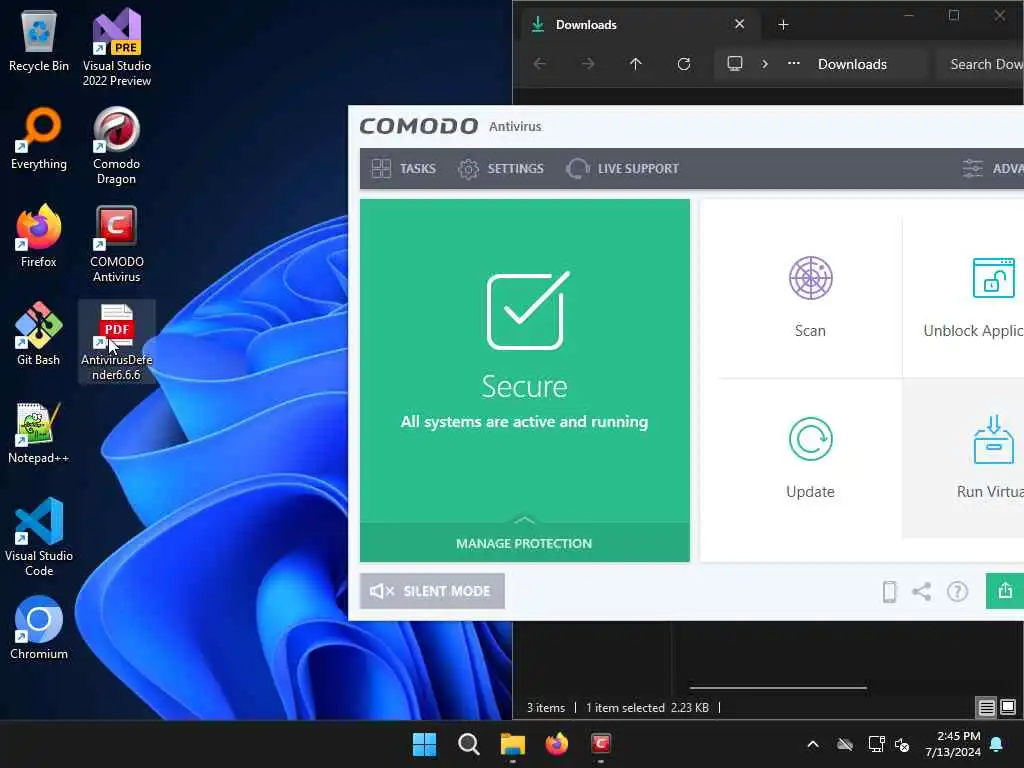Screen dimensions: 1024x768
Task: Go forward in File Explorer
Action: [588, 64]
